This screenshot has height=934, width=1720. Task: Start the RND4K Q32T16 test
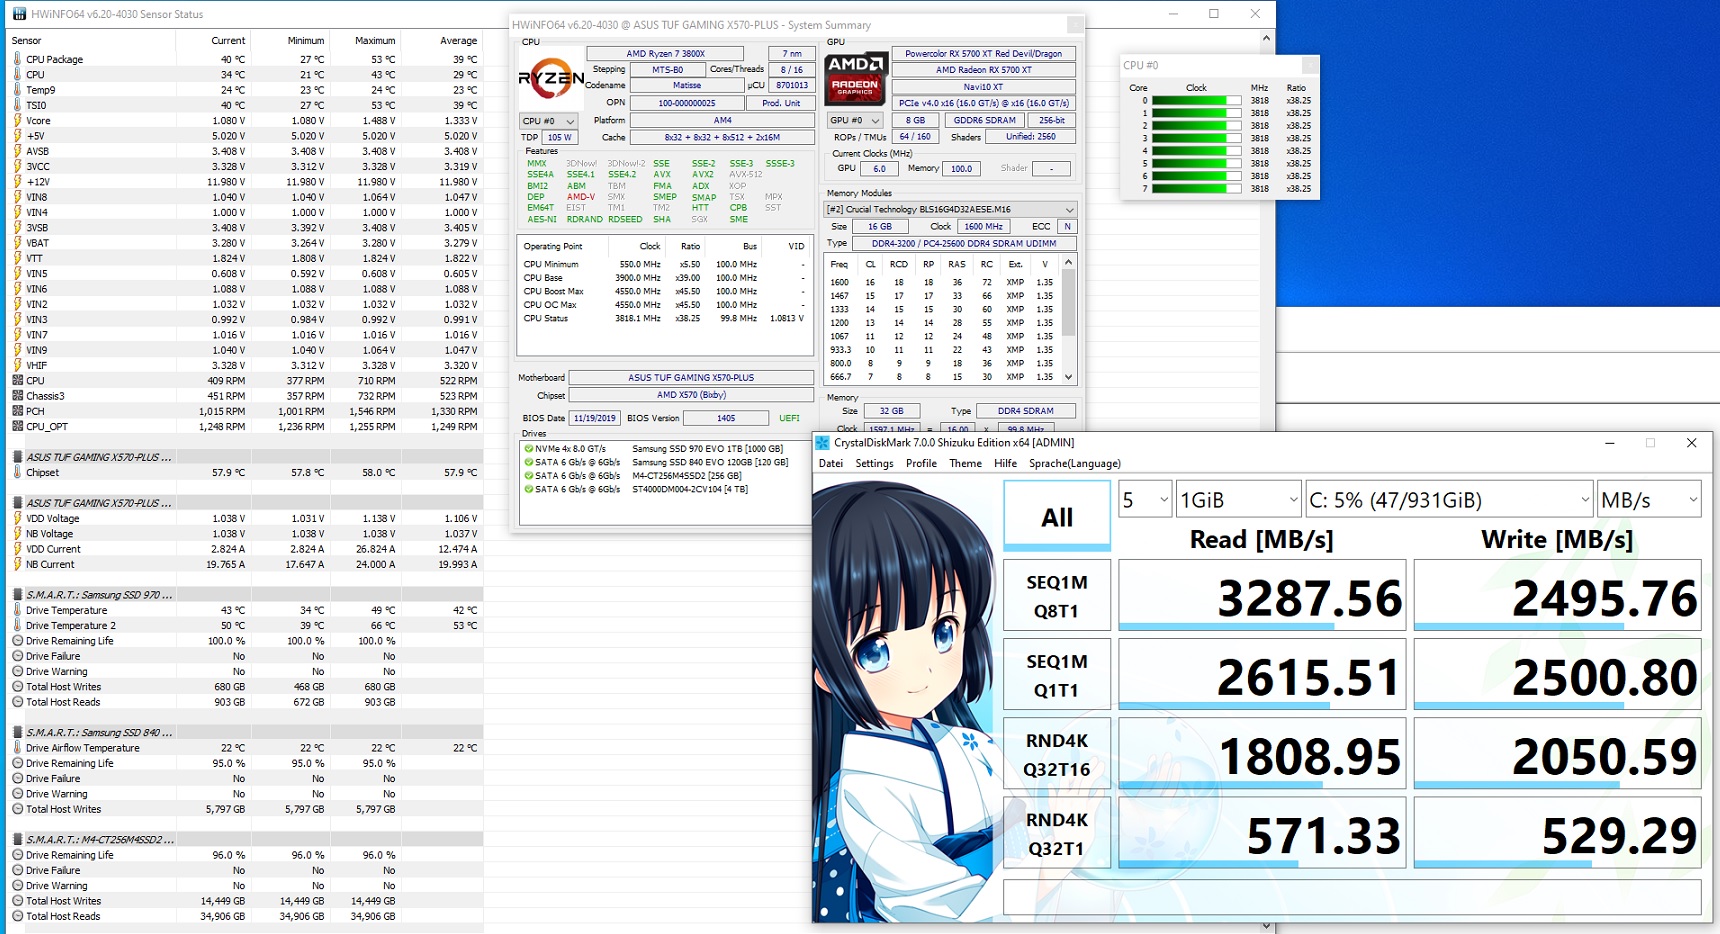[x=1057, y=754]
